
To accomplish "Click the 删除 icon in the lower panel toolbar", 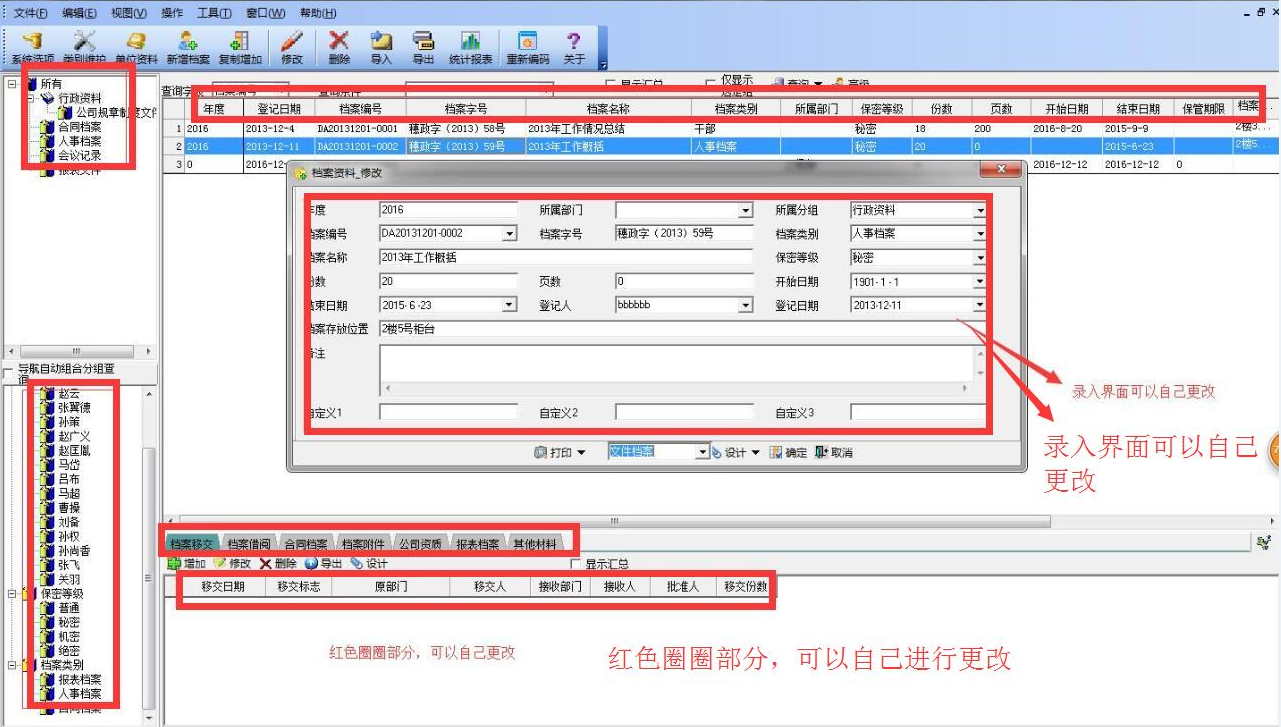I will click(265, 564).
